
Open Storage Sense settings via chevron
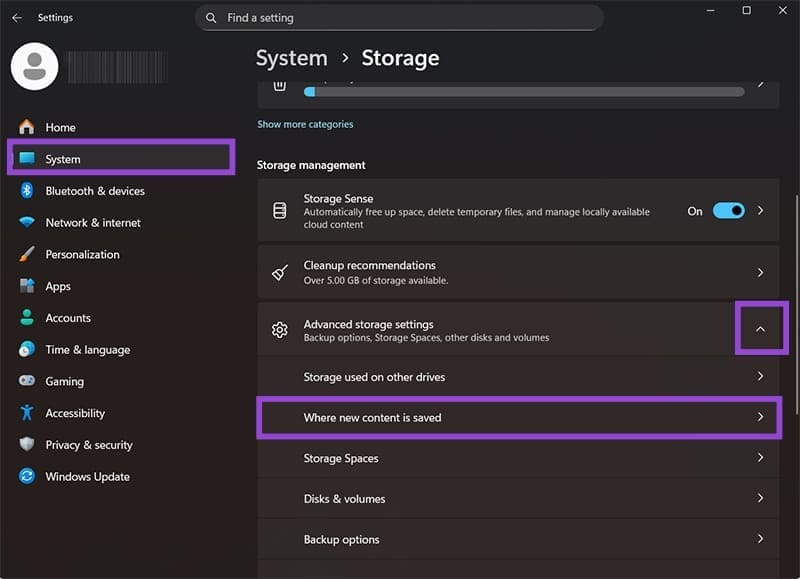[x=761, y=211]
